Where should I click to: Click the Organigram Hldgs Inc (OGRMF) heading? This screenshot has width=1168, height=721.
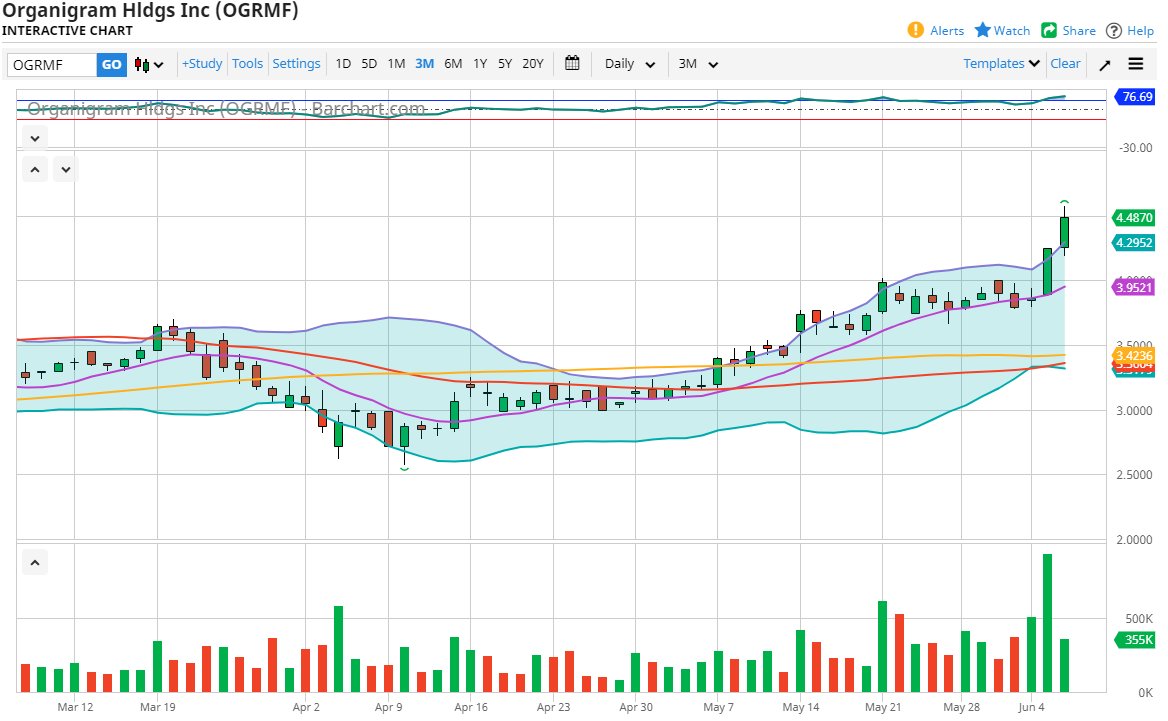(150, 11)
